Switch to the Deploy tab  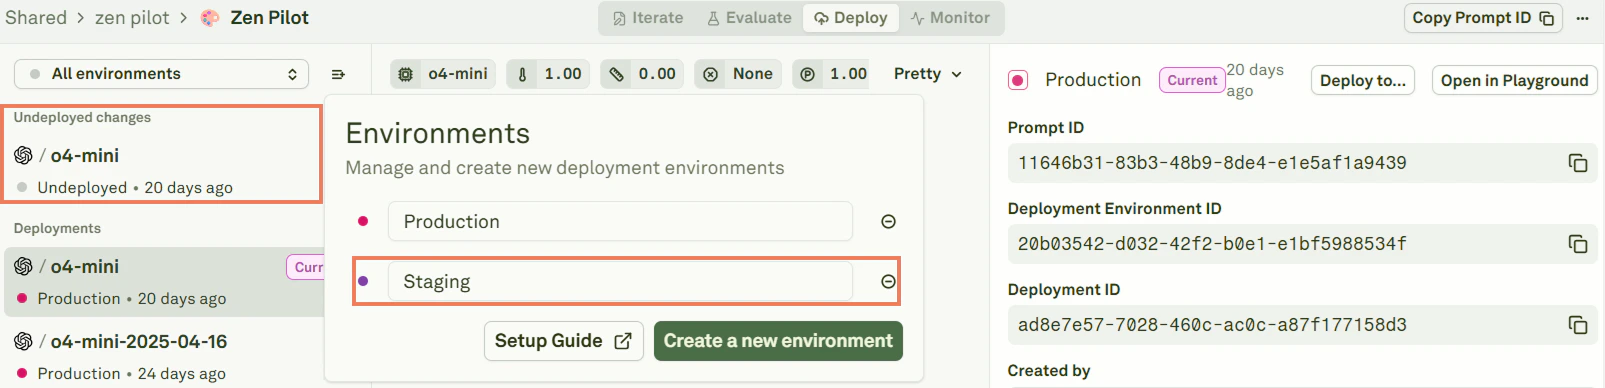click(851, 18)
